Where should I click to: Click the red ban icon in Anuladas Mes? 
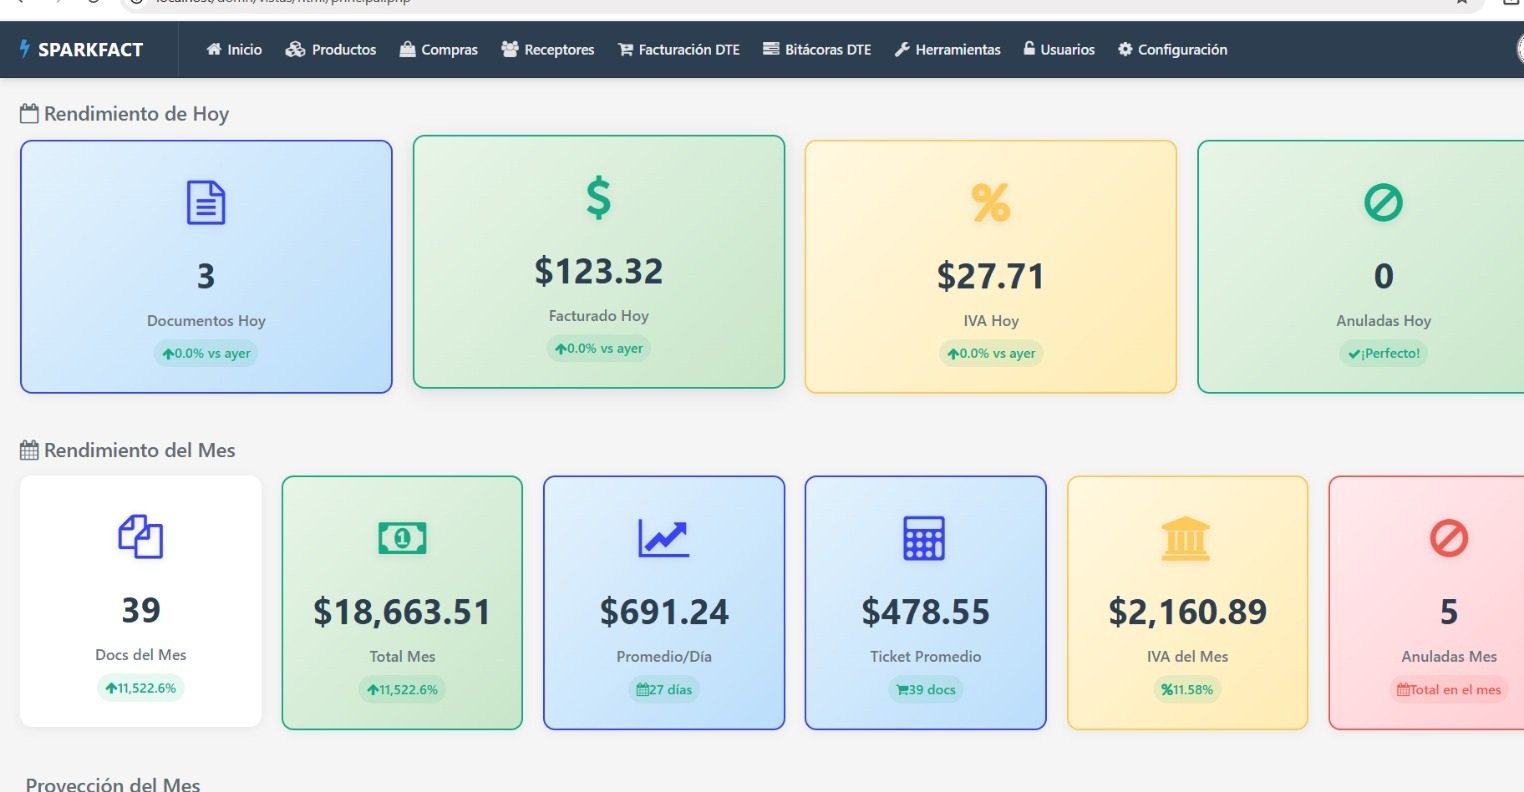1448,539
